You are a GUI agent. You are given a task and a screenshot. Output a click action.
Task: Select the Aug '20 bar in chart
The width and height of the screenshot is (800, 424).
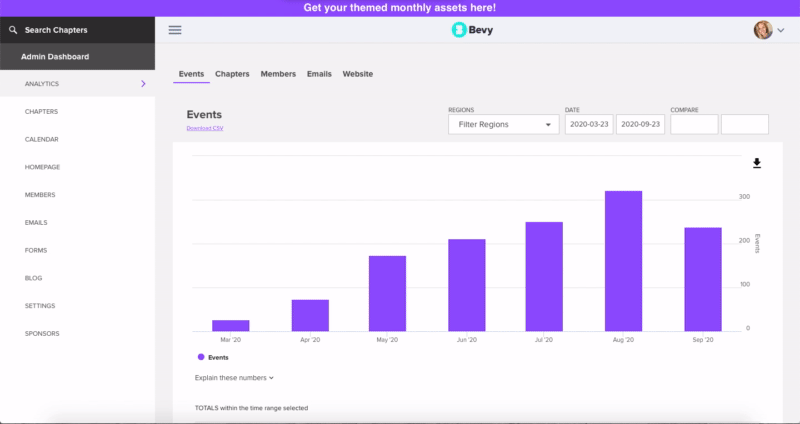click(x=623, y=260)
